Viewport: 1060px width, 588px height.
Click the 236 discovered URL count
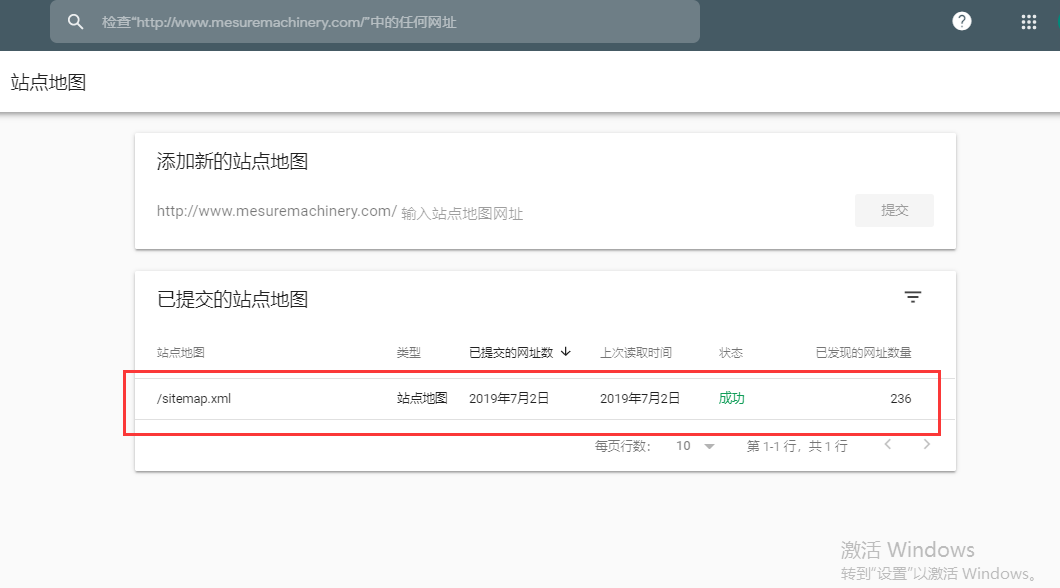pyautogui.click(x=900, y=398)
